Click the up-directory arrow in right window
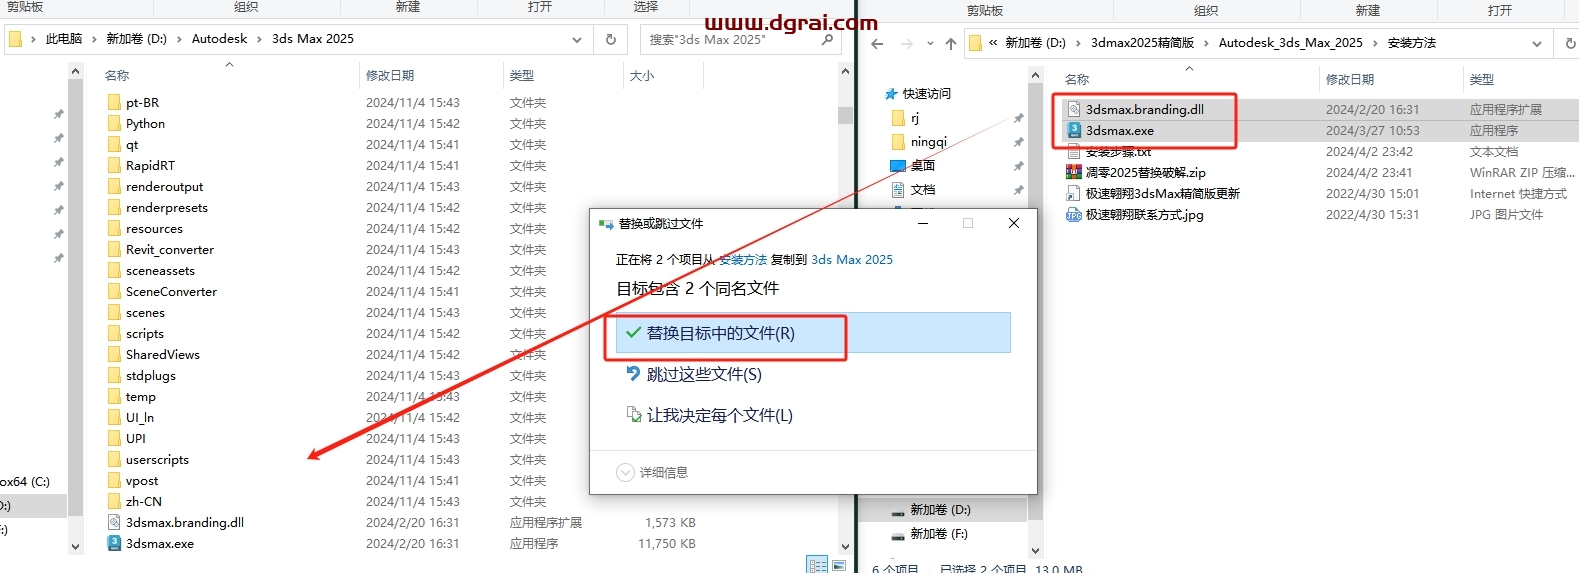 (950, 43)
